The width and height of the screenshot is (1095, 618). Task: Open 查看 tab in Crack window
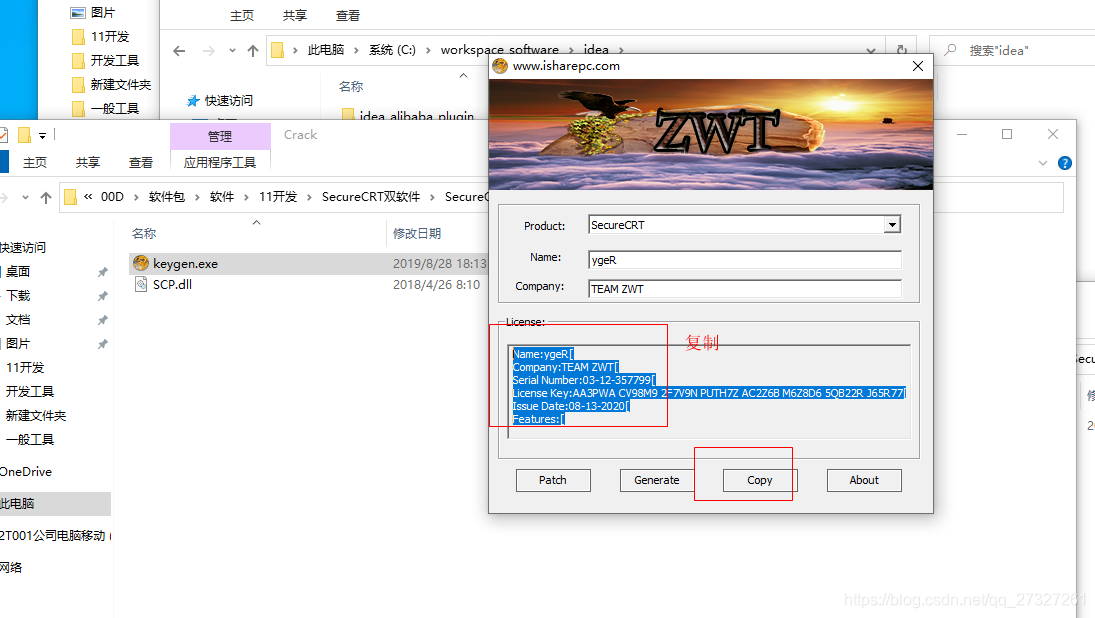(x=141, y=163)
